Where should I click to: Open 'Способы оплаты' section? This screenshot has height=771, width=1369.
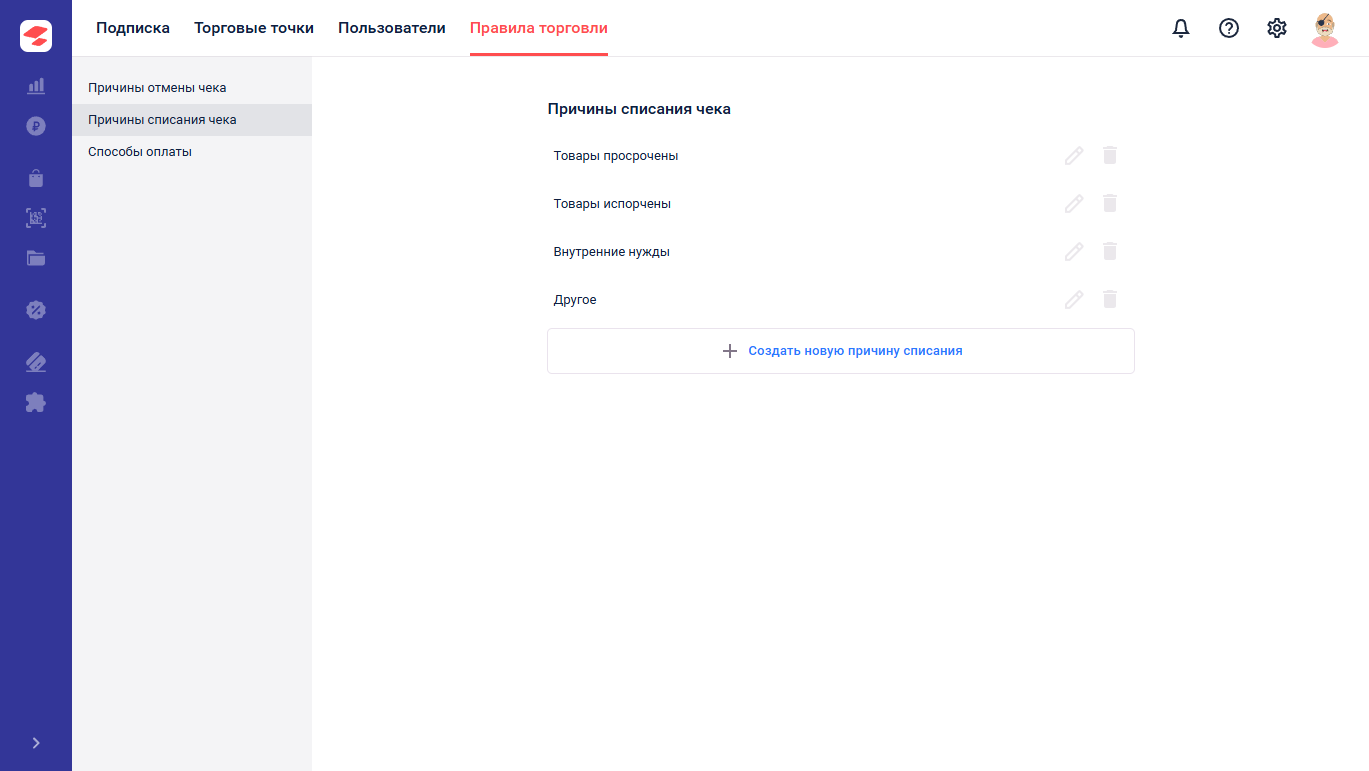pyautogui.click(x=192, y=152)
